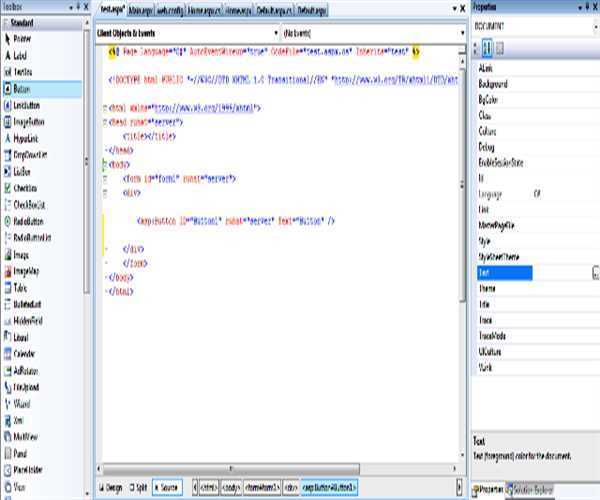Viewport: 600px width, 500px height.
Task: Select the BgColor property row
Action: (536, 100)
